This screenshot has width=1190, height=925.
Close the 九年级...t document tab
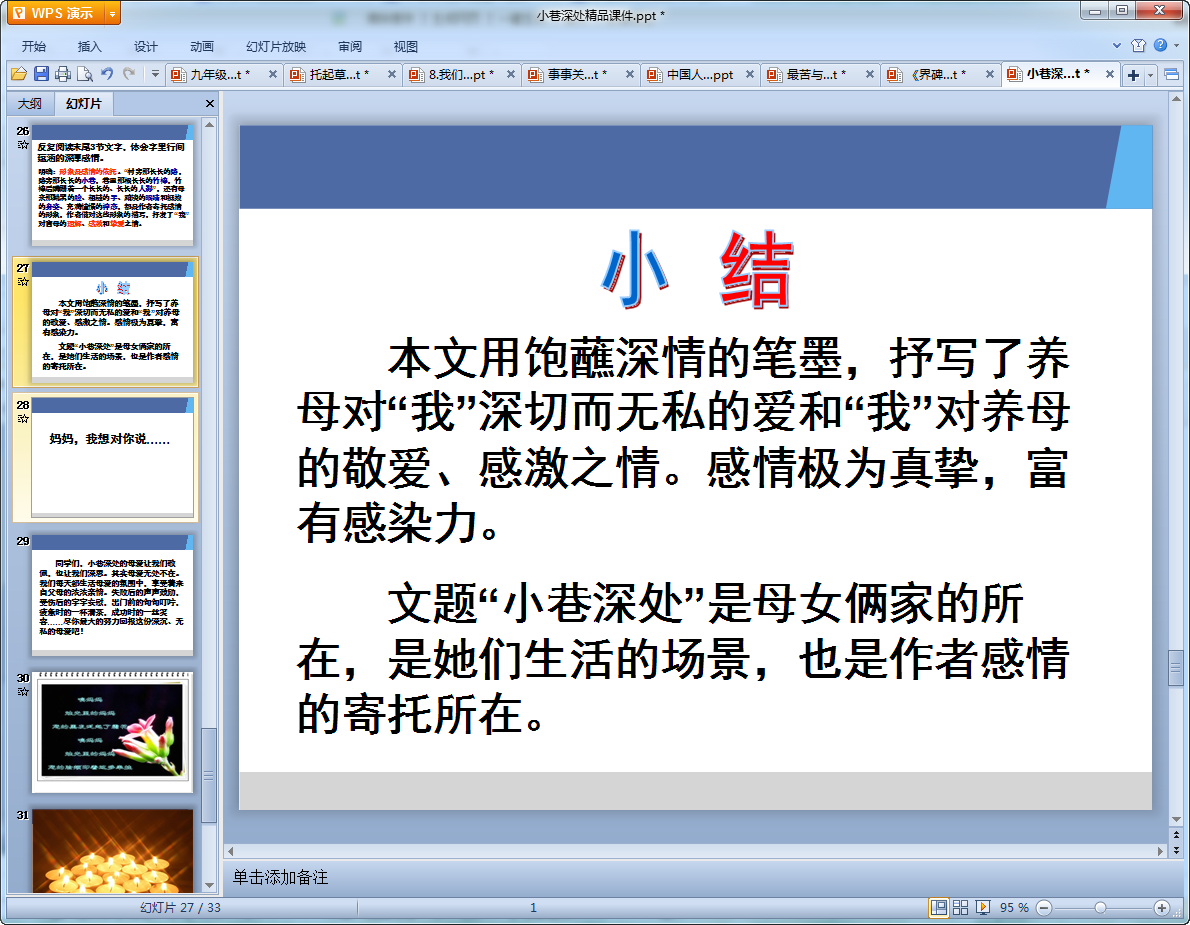tap(272, 74)
